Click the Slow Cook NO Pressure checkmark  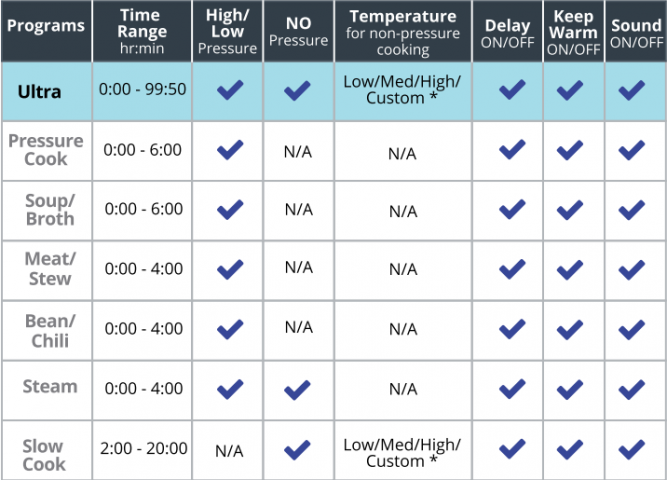coord(298,449)
